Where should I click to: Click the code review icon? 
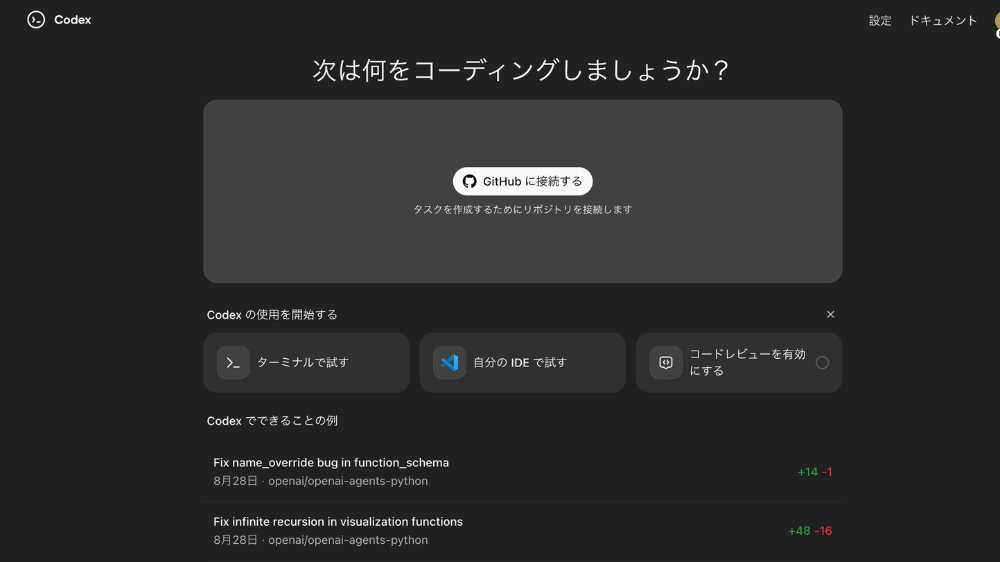pyautogui.click(x=665, y=362)
